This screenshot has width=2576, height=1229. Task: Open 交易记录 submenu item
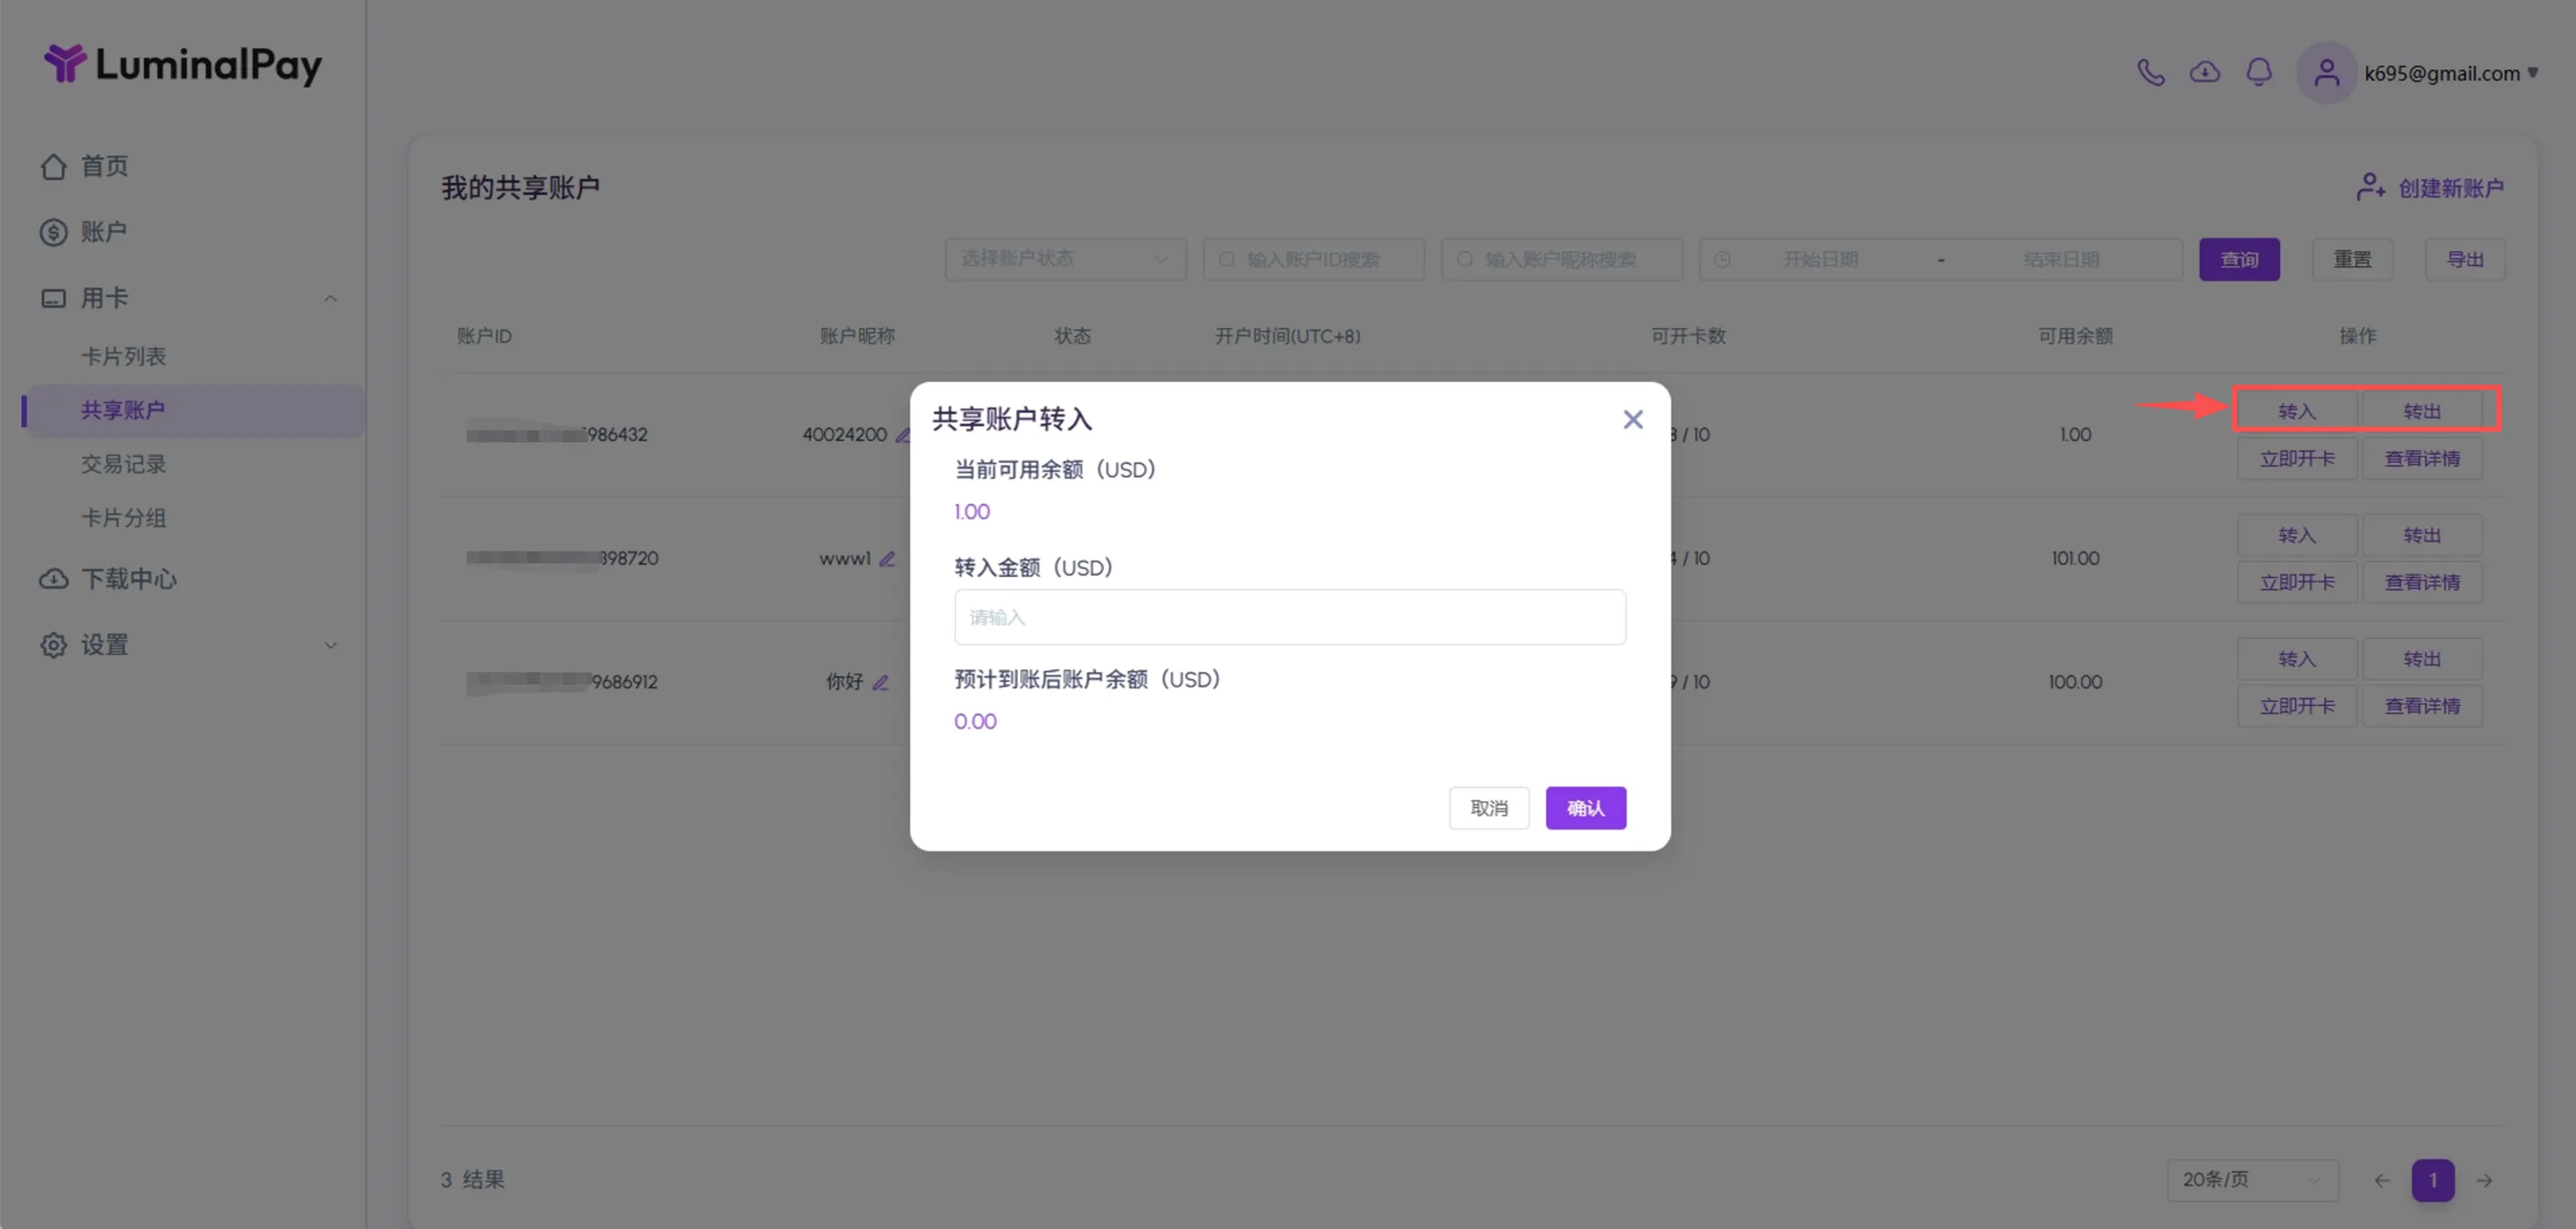click(123, 464)
